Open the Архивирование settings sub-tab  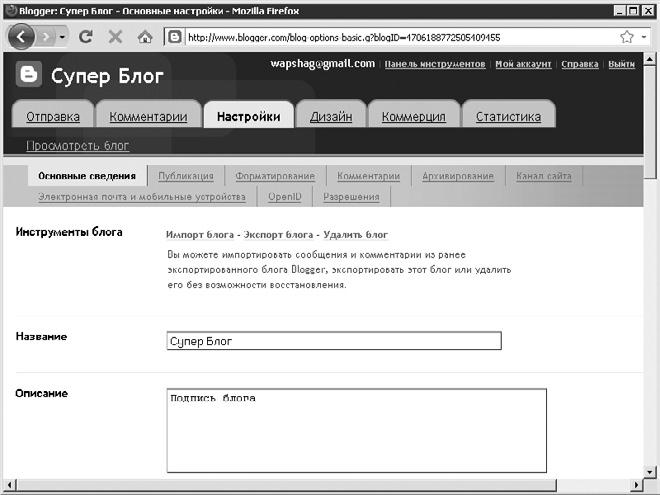click(458, 176)
